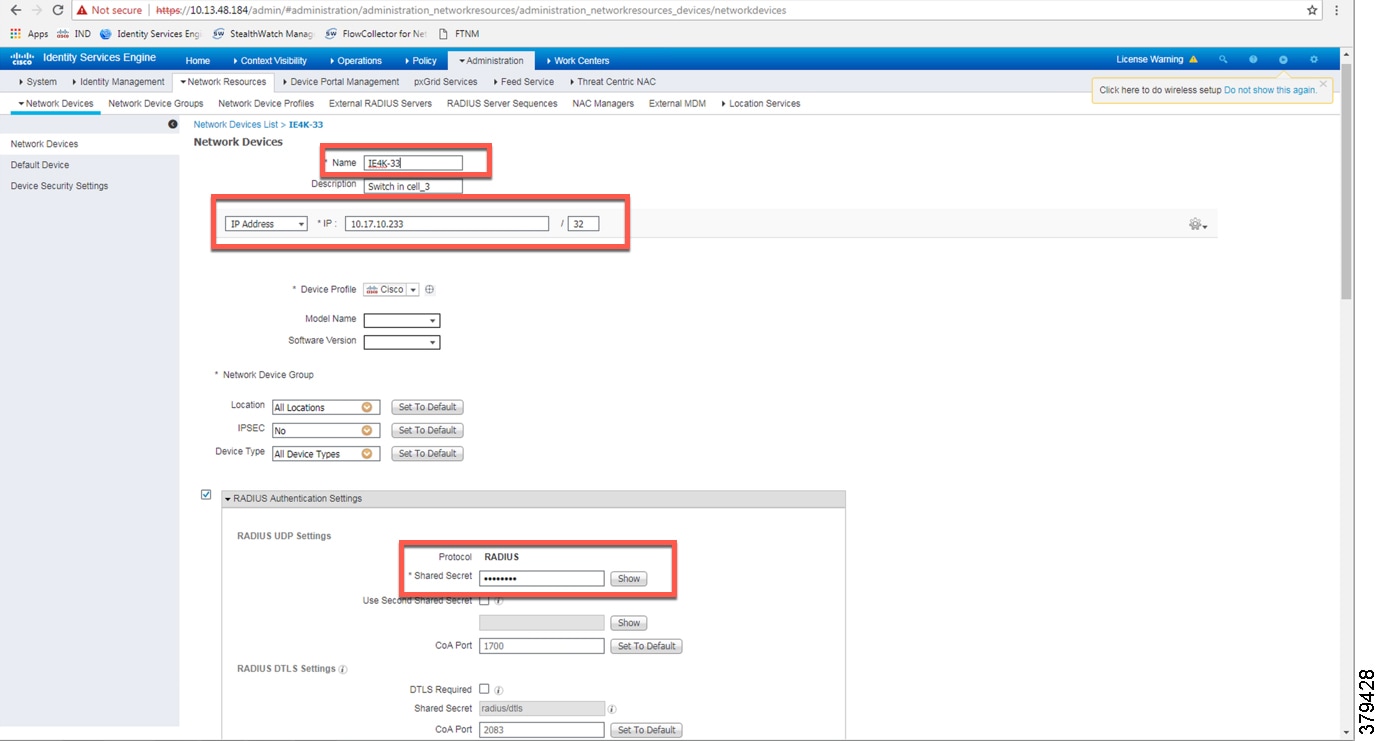Open the Software Version dropdown
The width and height of the screenshot is (1379, 741).
click(x=402, y=342)
